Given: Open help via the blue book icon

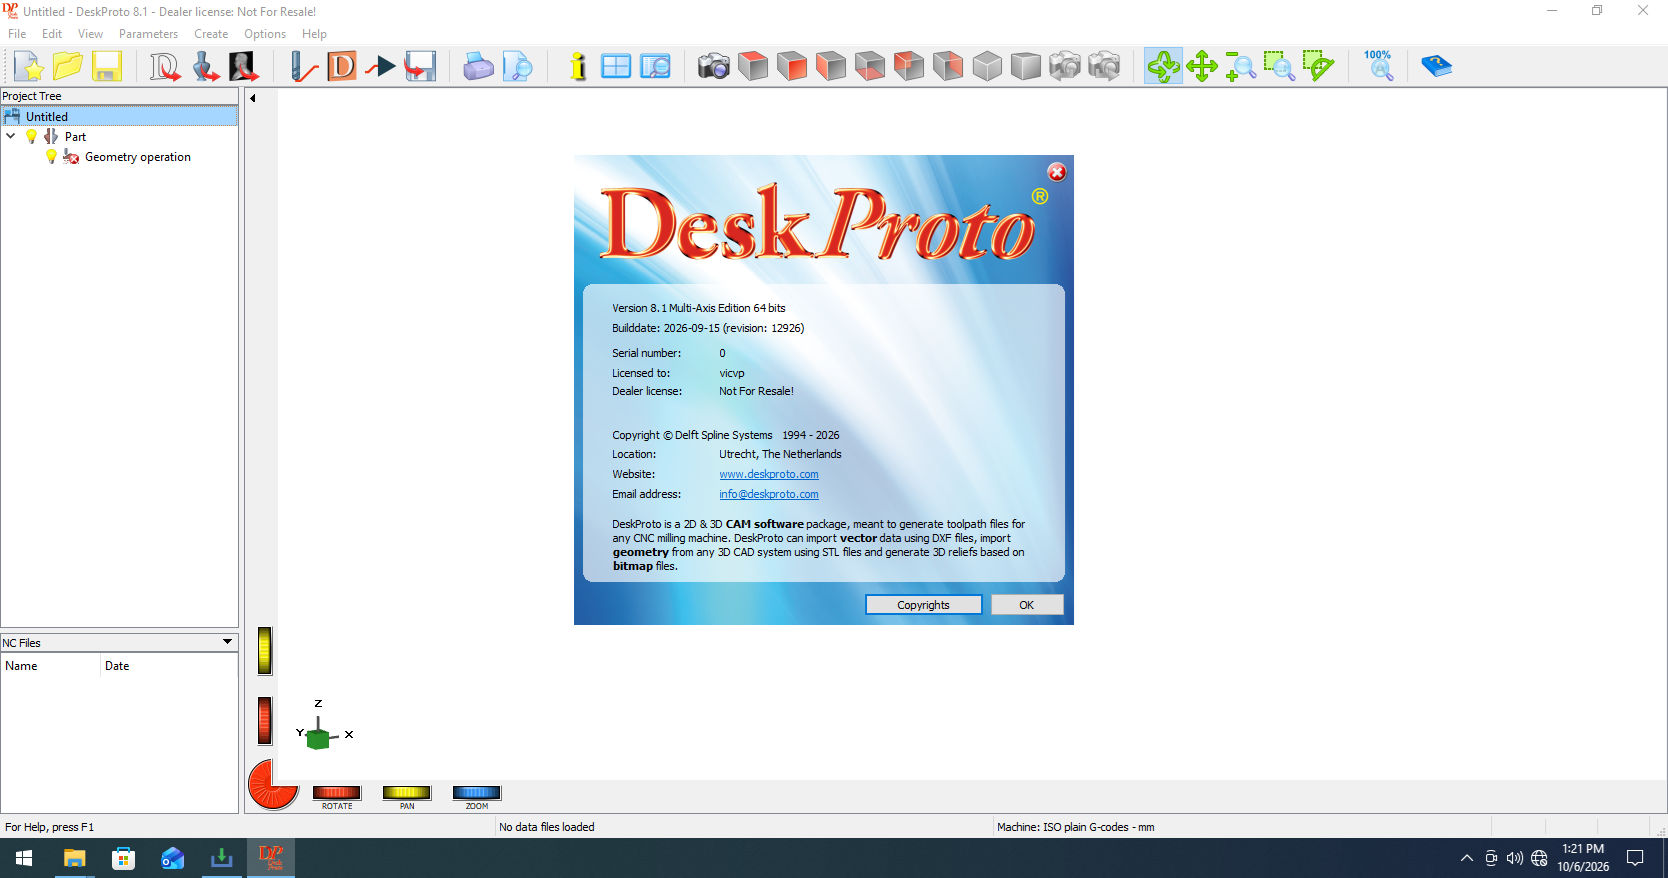Looking at the screenshot, I should point(1437,67).
